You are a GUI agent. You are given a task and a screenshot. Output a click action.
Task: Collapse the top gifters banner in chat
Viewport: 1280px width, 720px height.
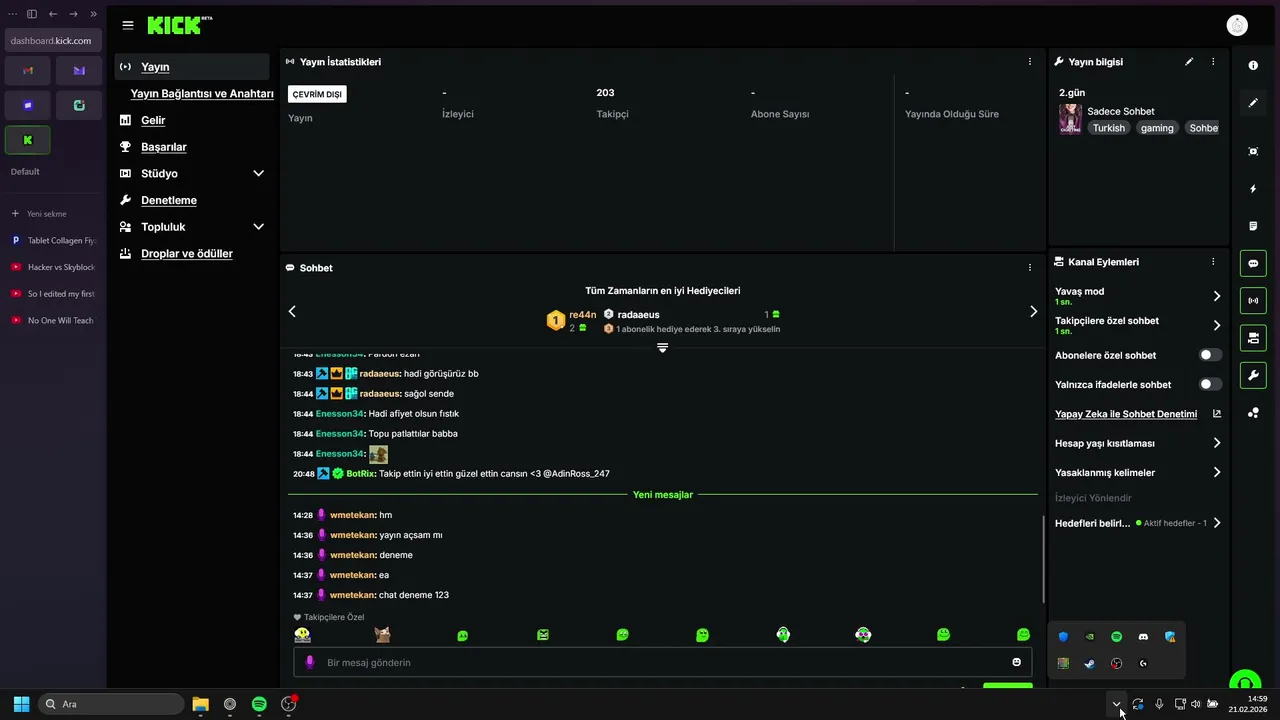(662, 348)
